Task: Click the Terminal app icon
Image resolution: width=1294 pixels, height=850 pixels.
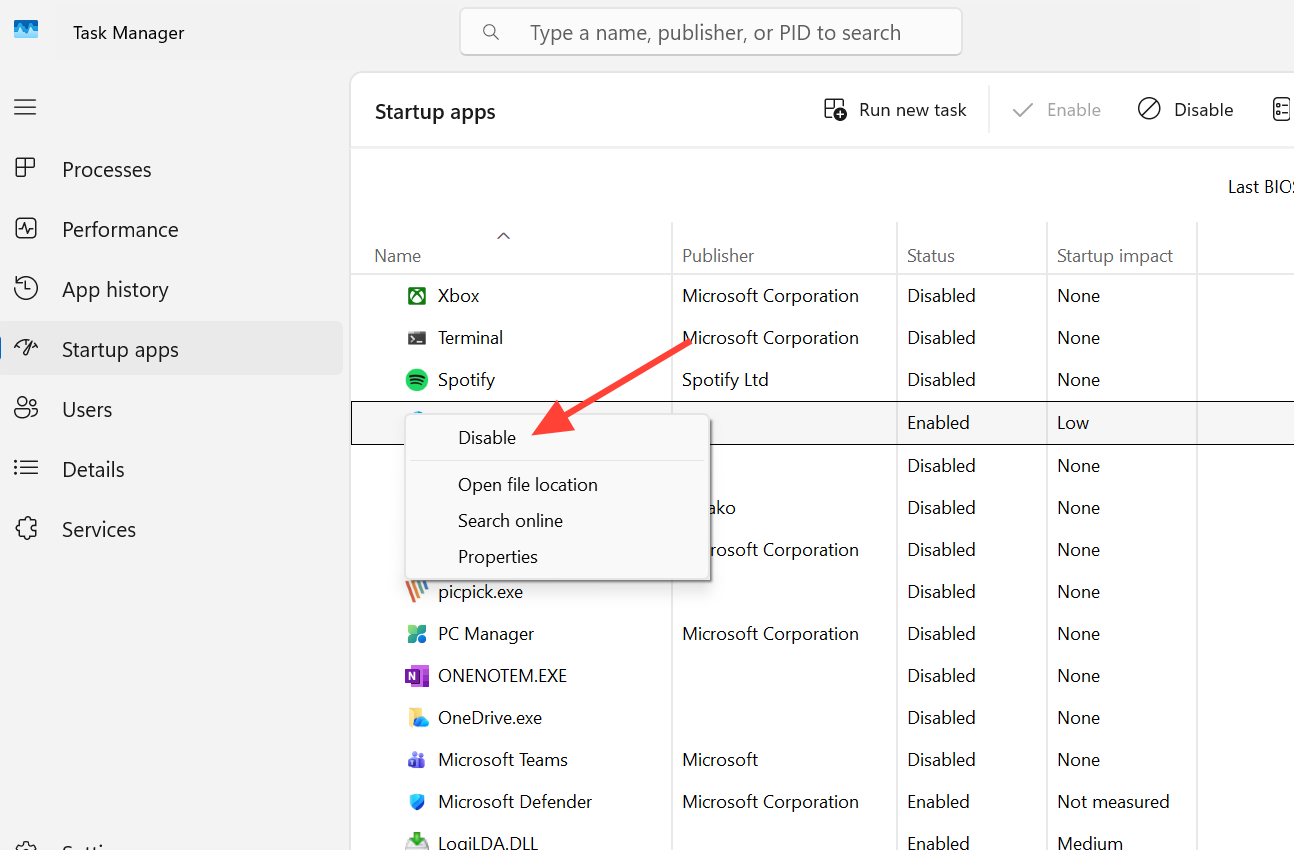Action: 417,338
